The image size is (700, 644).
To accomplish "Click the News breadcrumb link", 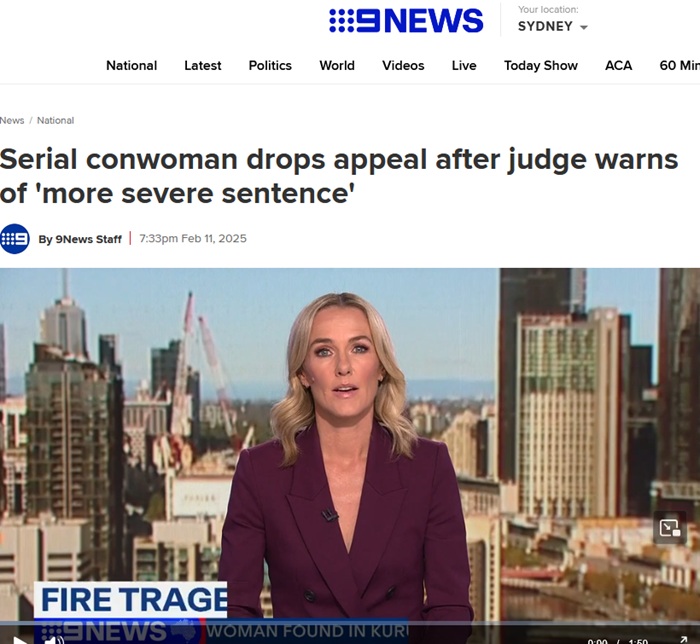I will pos(12,120).
